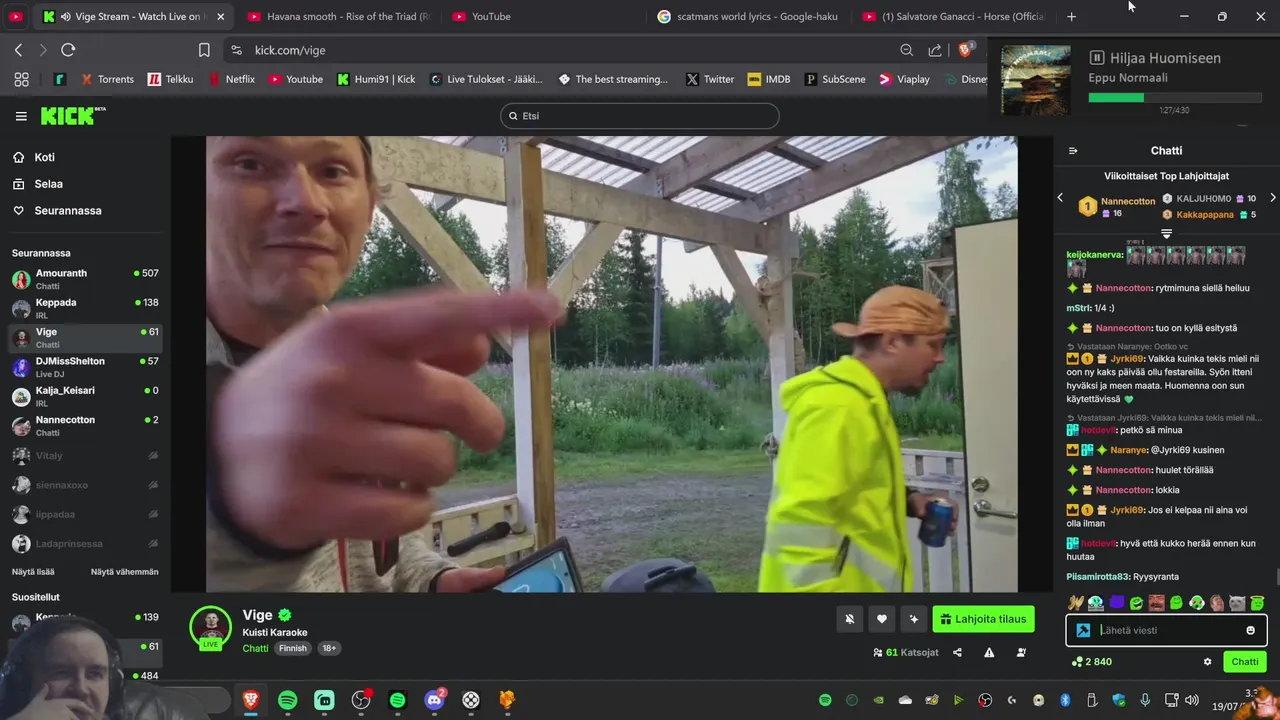1280x720 pixels.
Task: Open the moderators user icon
Action: pos(1021,653)
